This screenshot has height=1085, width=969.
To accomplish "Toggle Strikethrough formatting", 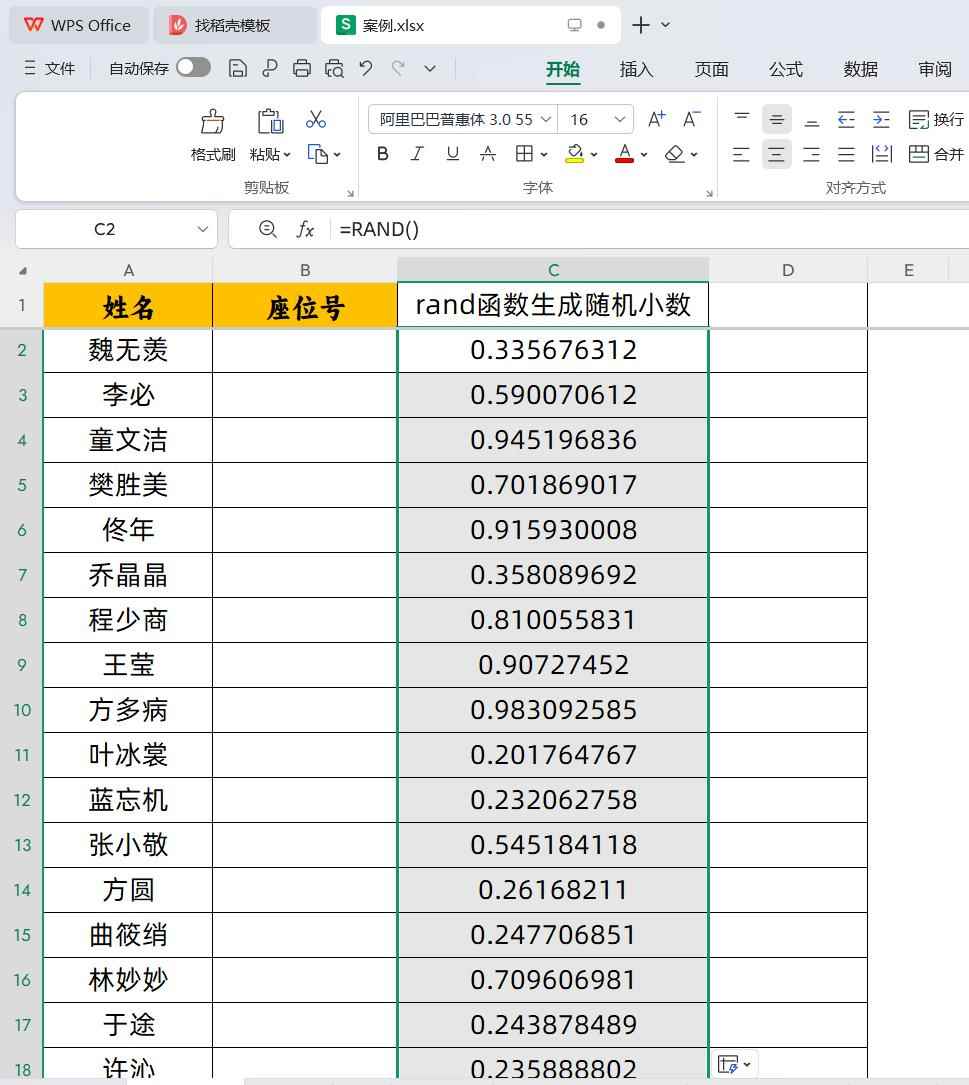I will point(488,154).
